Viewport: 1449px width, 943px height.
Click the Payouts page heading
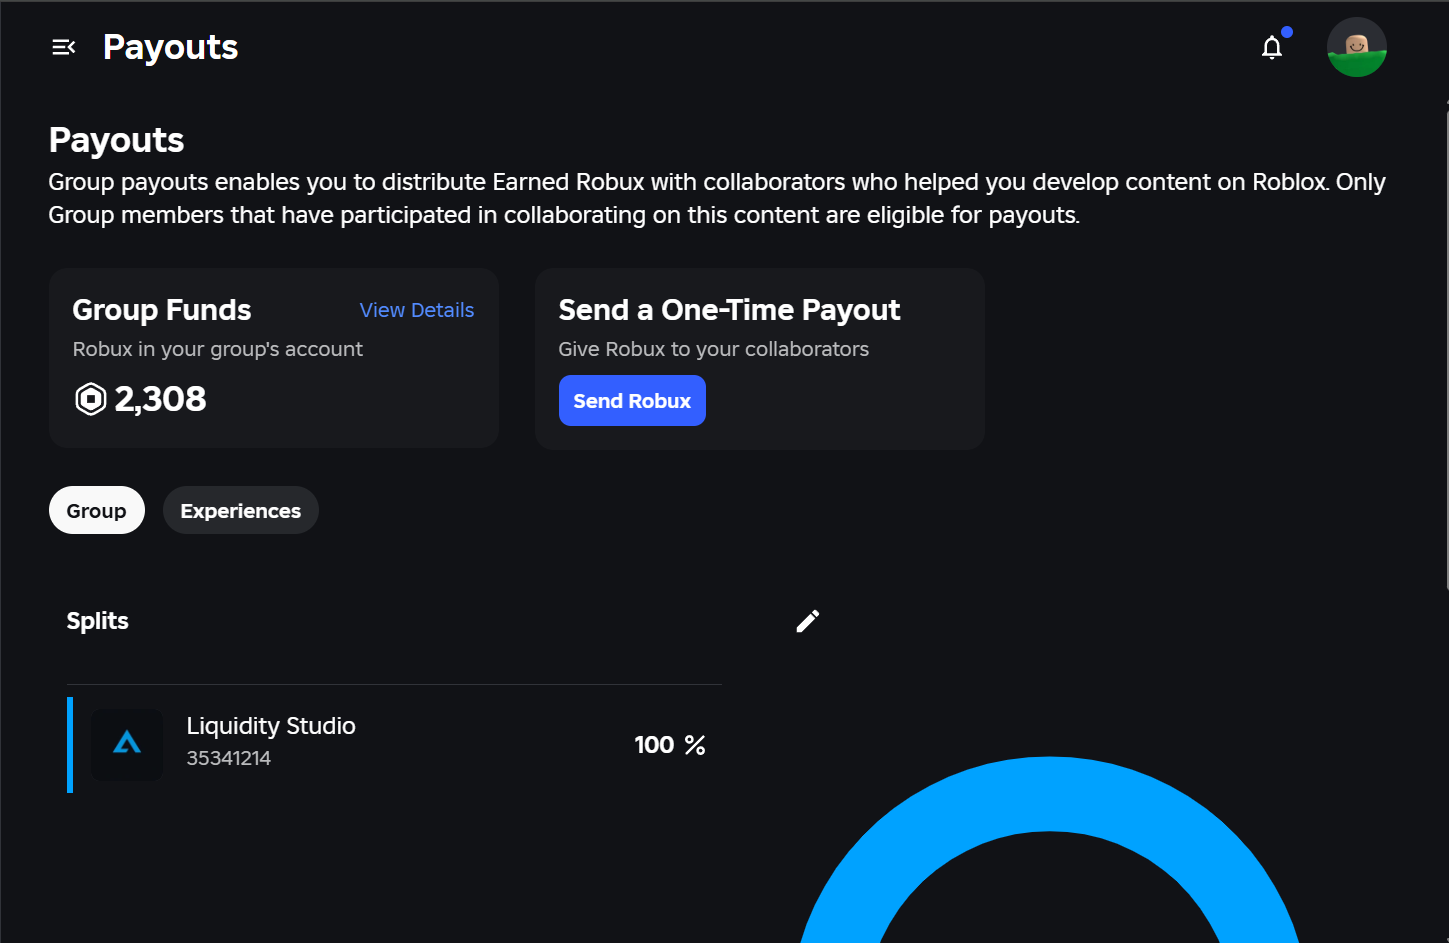click(x=116, y=140)
